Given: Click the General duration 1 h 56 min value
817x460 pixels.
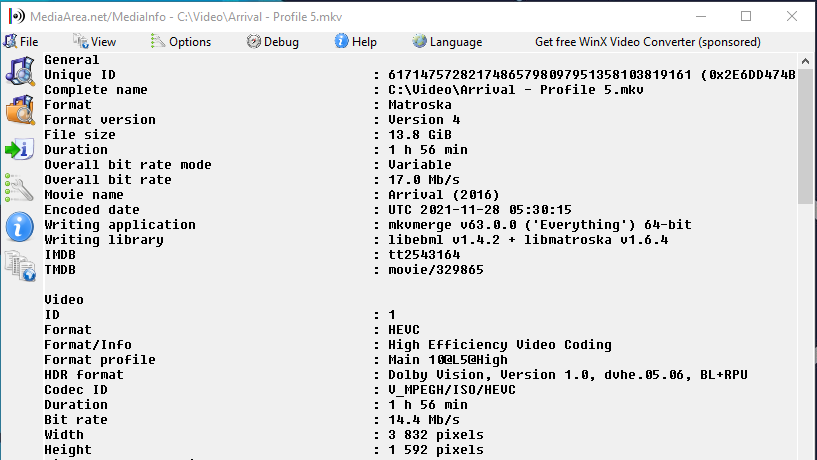Looking at the screenshot, I should click(428, 150).
